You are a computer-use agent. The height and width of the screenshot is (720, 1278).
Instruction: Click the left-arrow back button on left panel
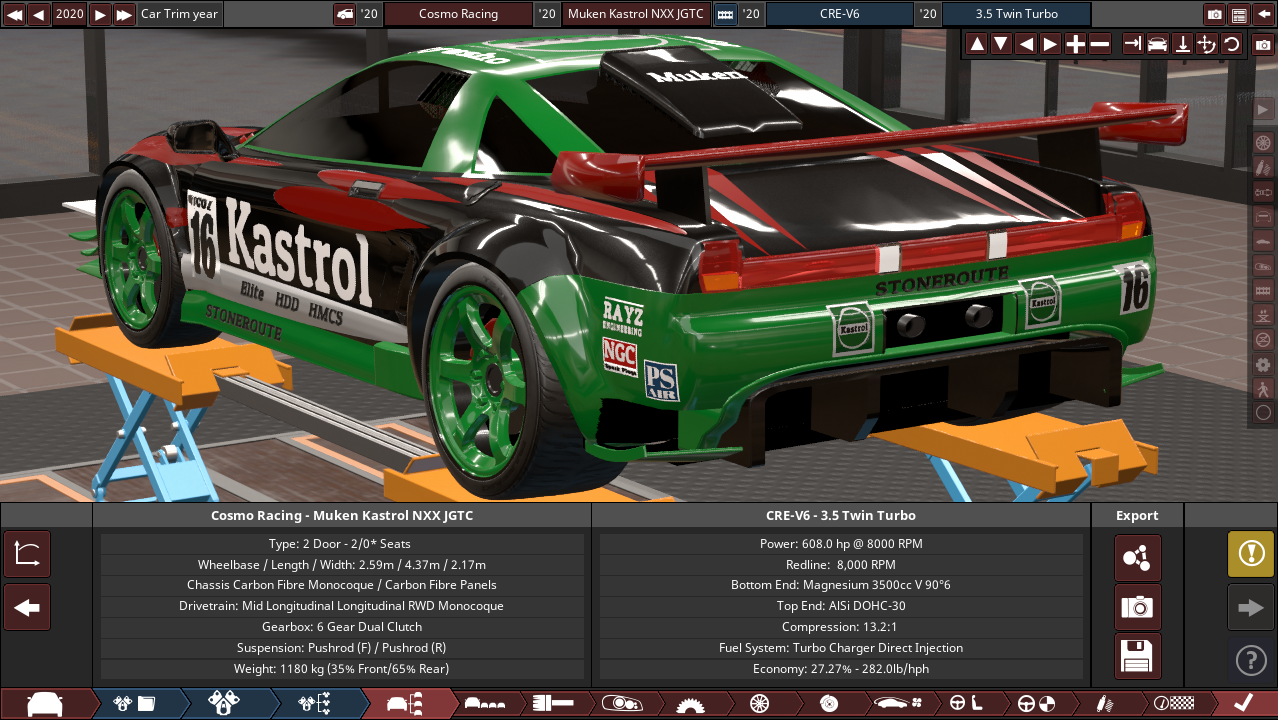coord(27,607)
